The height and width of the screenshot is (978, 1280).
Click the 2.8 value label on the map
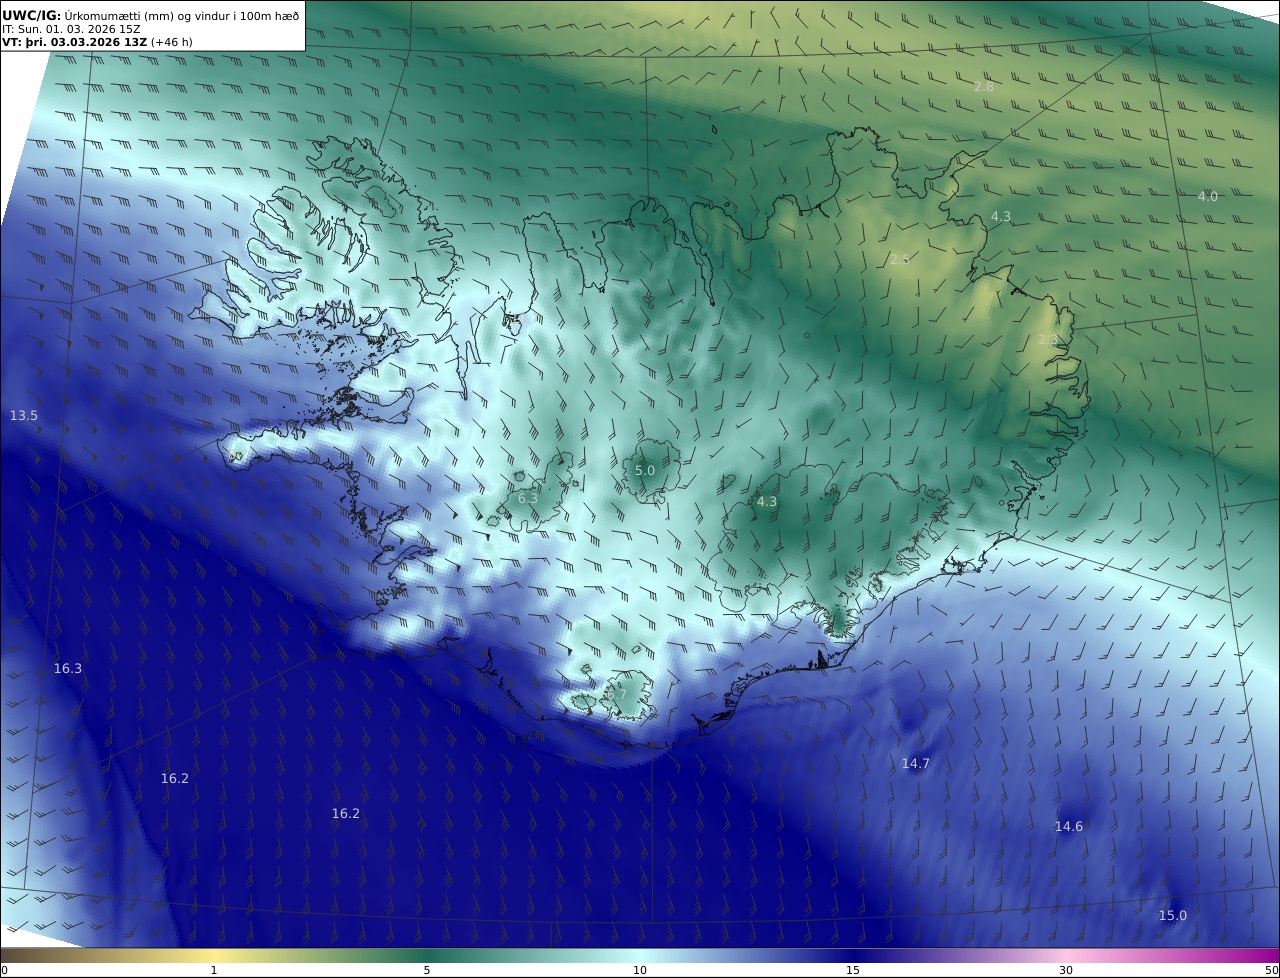984,87
